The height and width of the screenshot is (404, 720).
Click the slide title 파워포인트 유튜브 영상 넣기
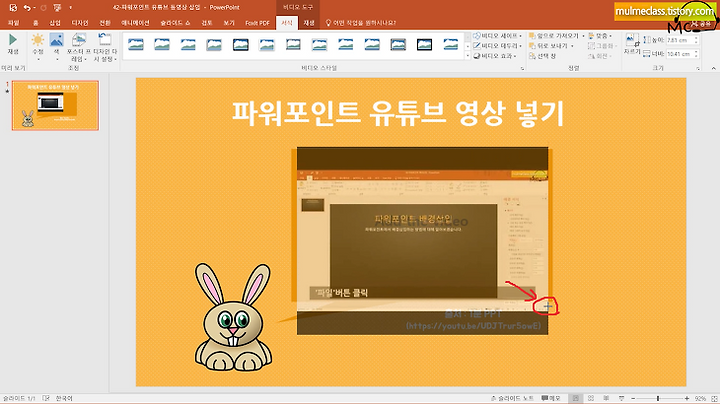point(398,113)
